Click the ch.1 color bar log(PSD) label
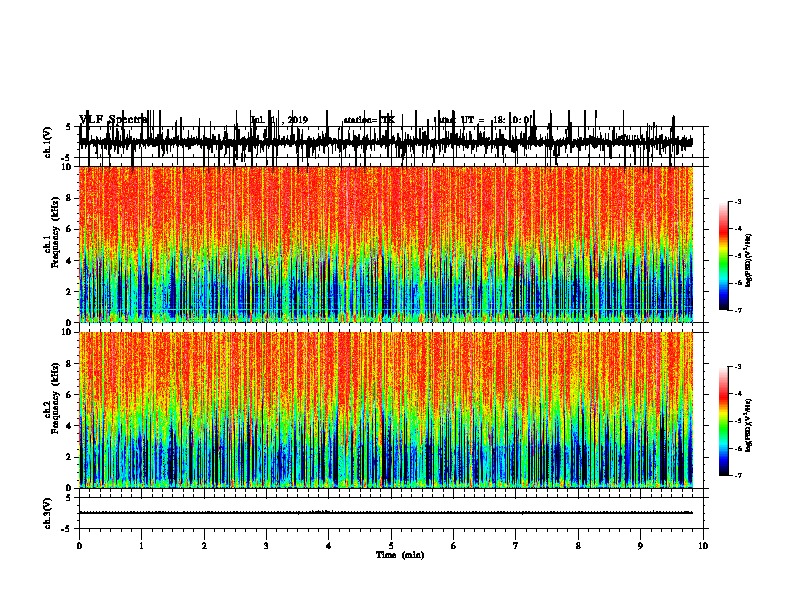The image size is (792, 612). tap(749, 260)
